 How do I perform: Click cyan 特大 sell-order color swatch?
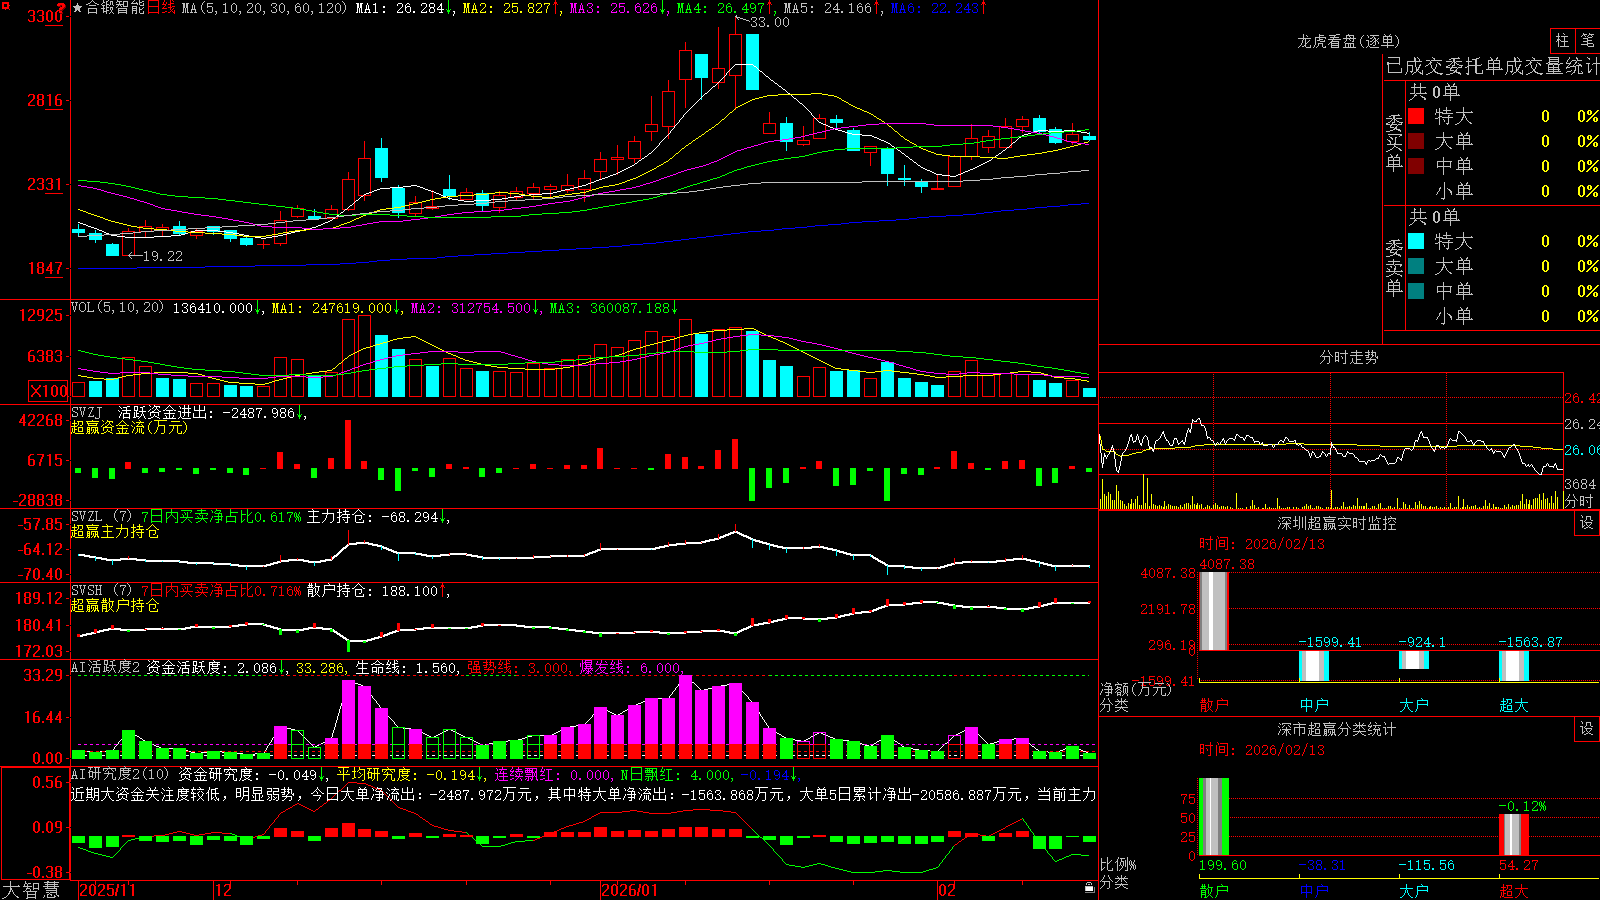coord(1416,241)
